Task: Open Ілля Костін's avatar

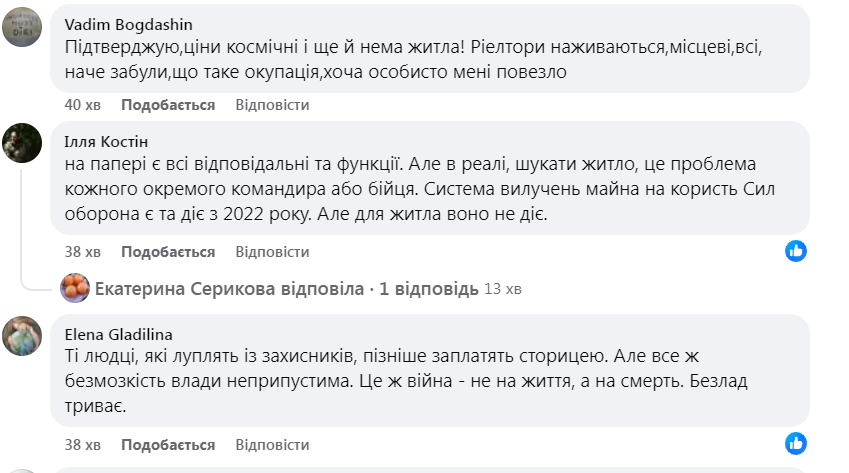Action: (22, 143)
